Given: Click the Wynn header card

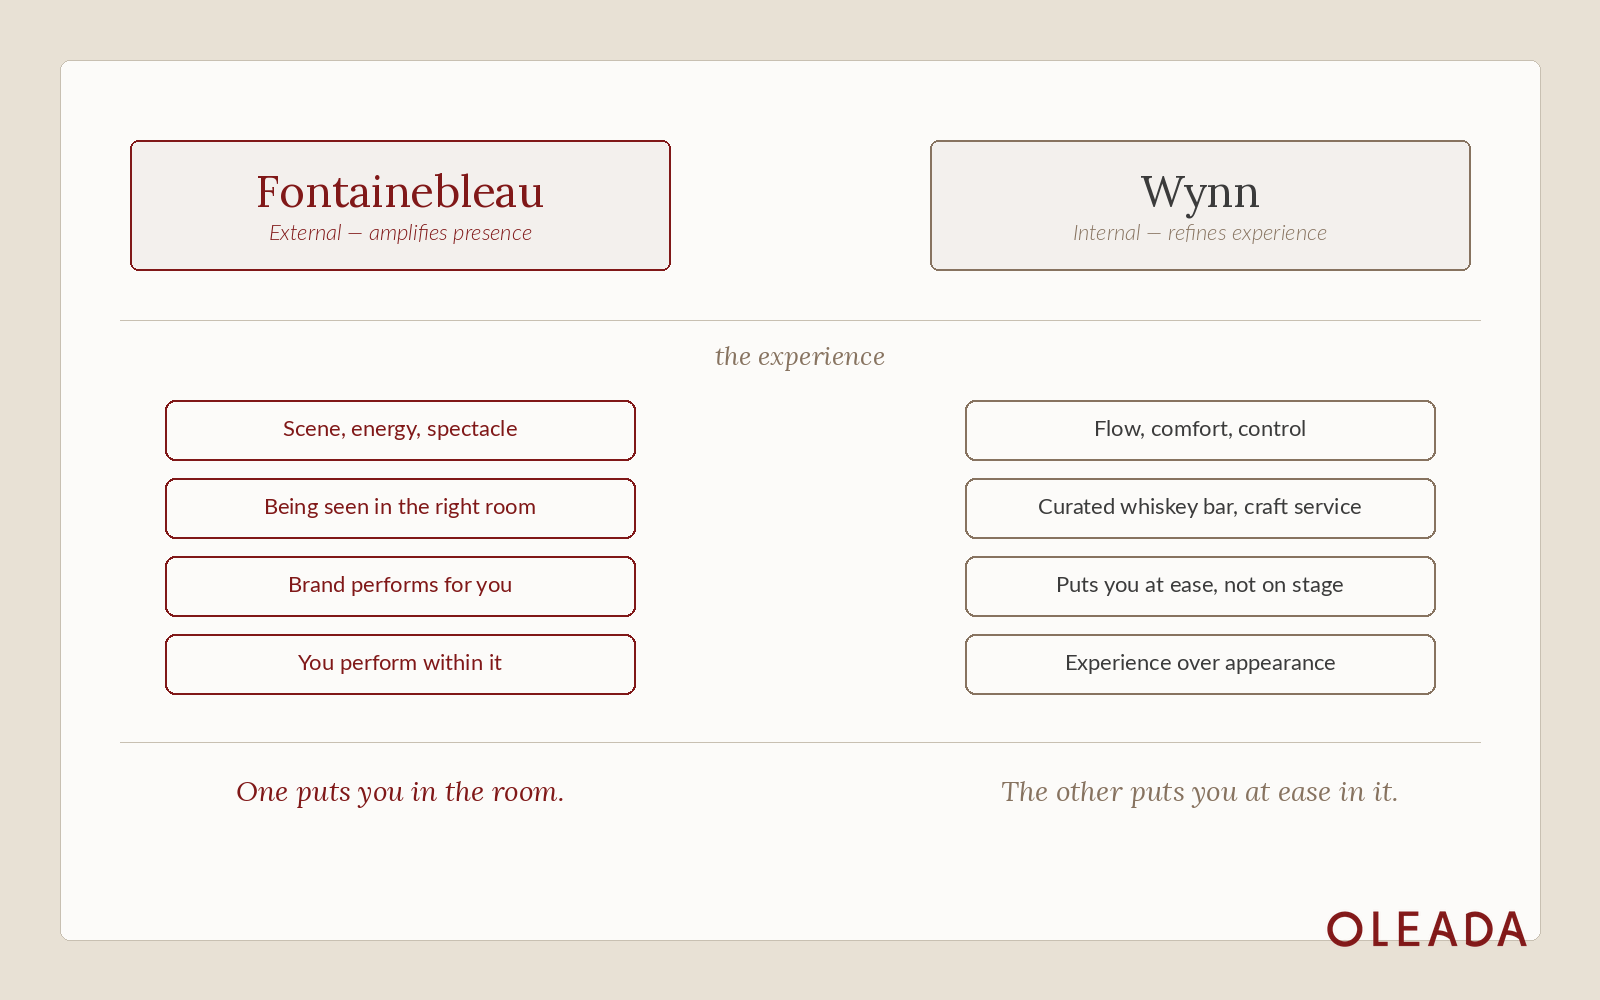Looking at the screenshot, I should (1200, 205).
